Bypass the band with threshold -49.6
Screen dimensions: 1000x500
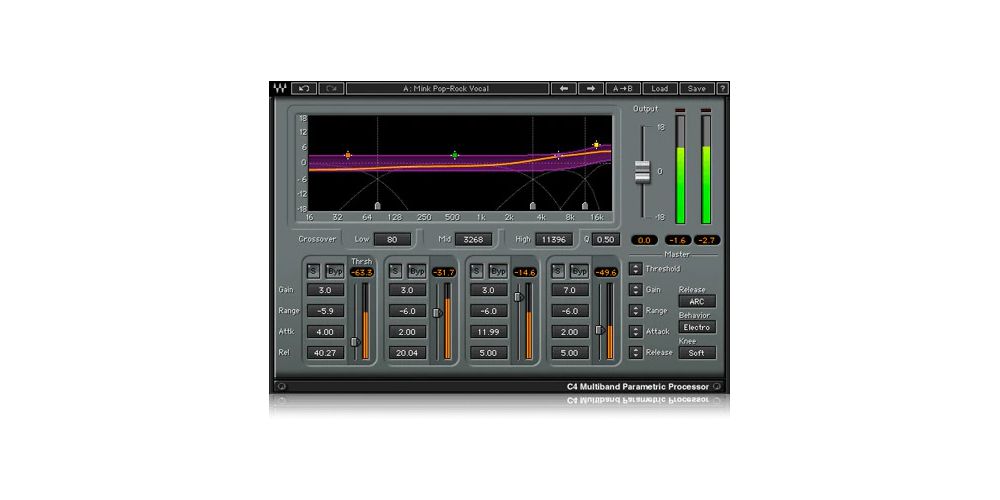pos(580,271)
